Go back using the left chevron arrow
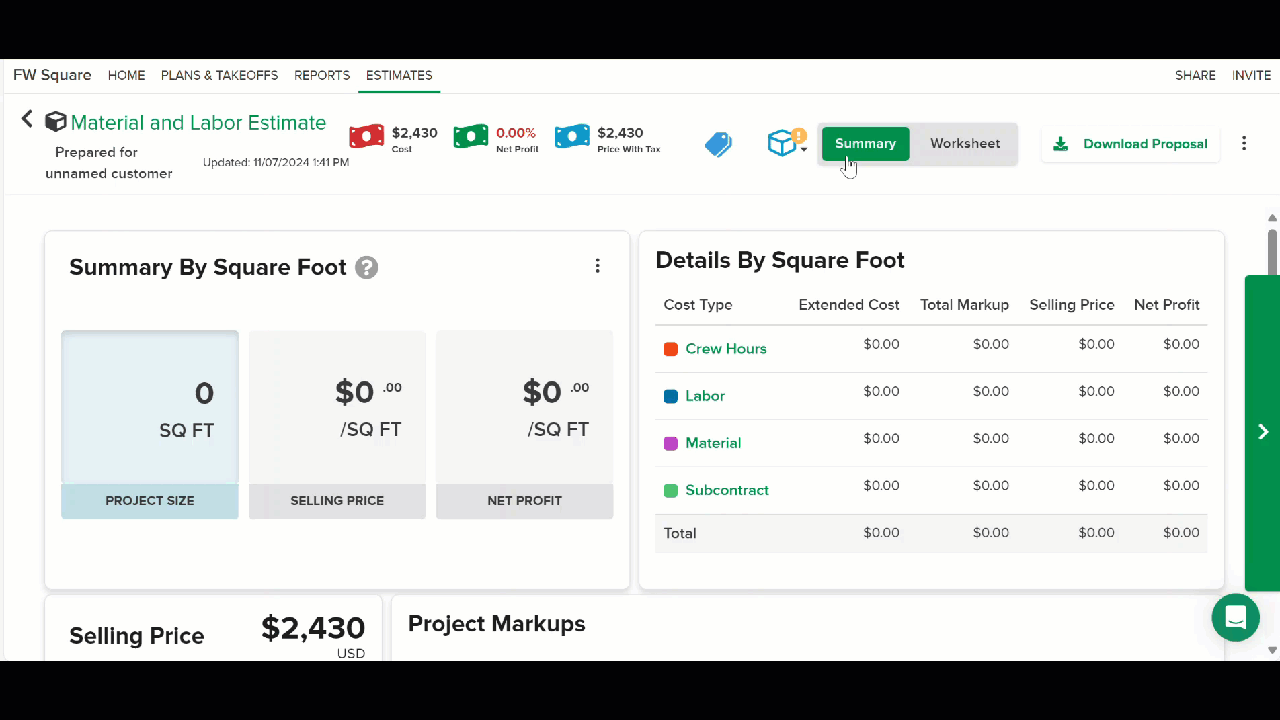 pos(27,119)
